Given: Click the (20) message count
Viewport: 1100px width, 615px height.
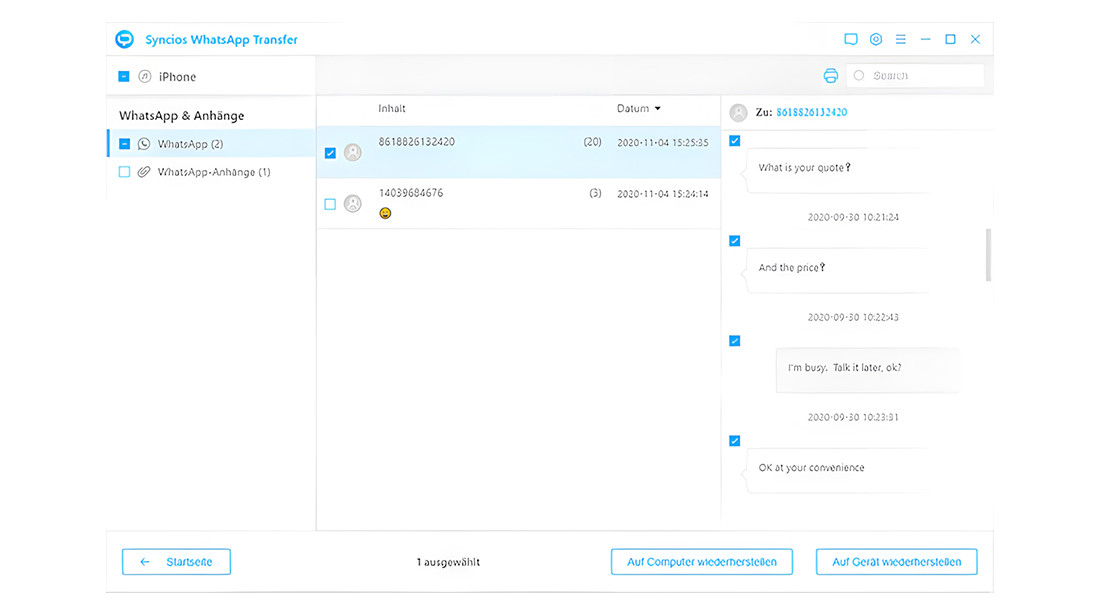Looking at the screenshot, I should pos(592,142).
